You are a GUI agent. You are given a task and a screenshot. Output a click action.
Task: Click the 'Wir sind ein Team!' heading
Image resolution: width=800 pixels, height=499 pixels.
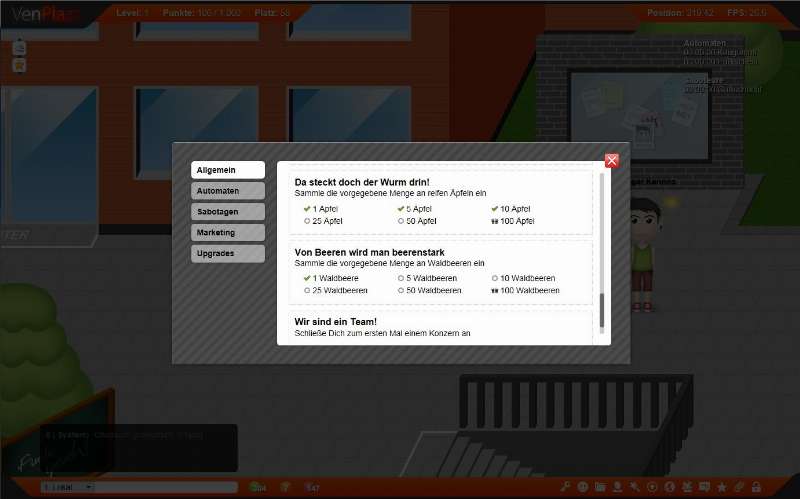[x=336, y=321]
